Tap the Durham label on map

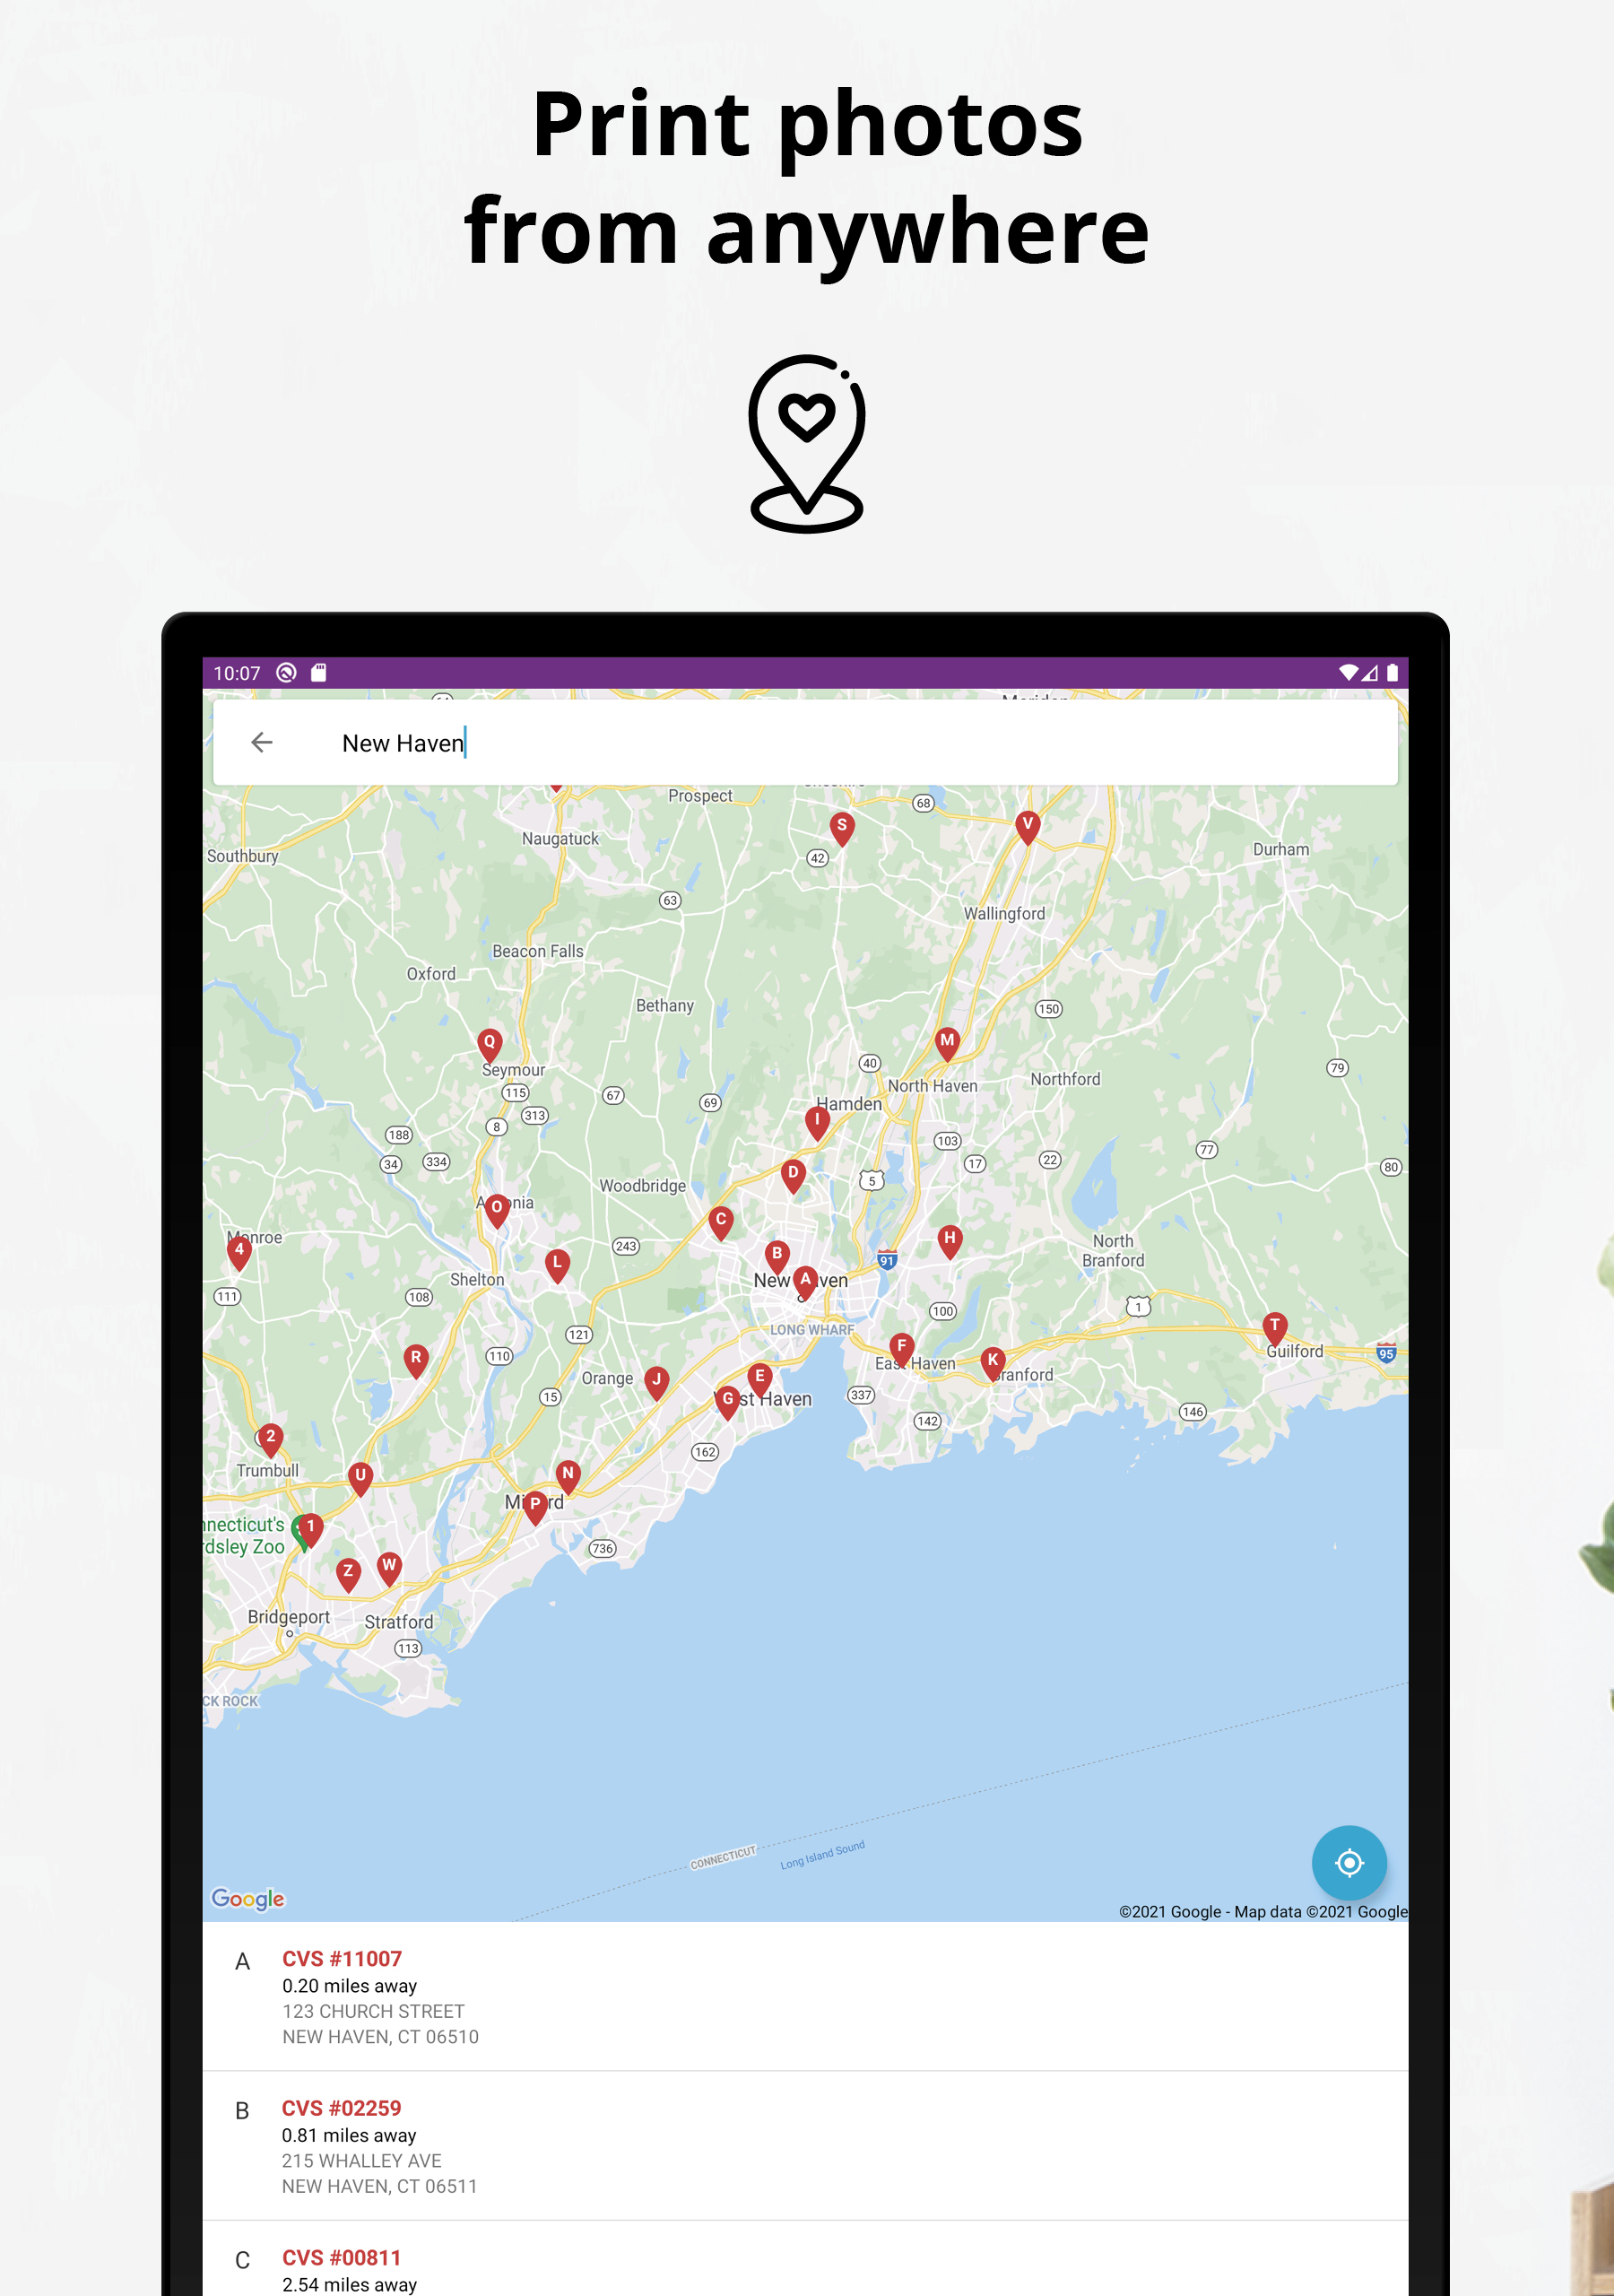pos(1281,849)
